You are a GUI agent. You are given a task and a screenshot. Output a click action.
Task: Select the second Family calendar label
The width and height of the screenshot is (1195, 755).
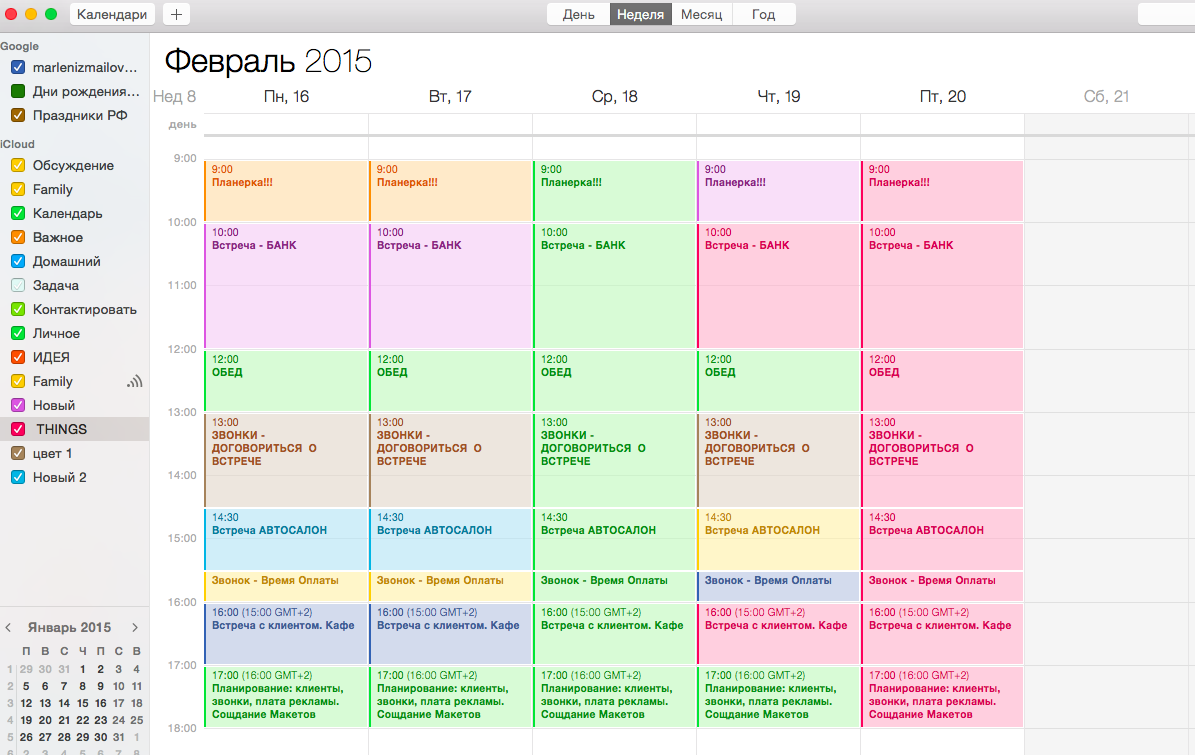[x=53, y=381]
